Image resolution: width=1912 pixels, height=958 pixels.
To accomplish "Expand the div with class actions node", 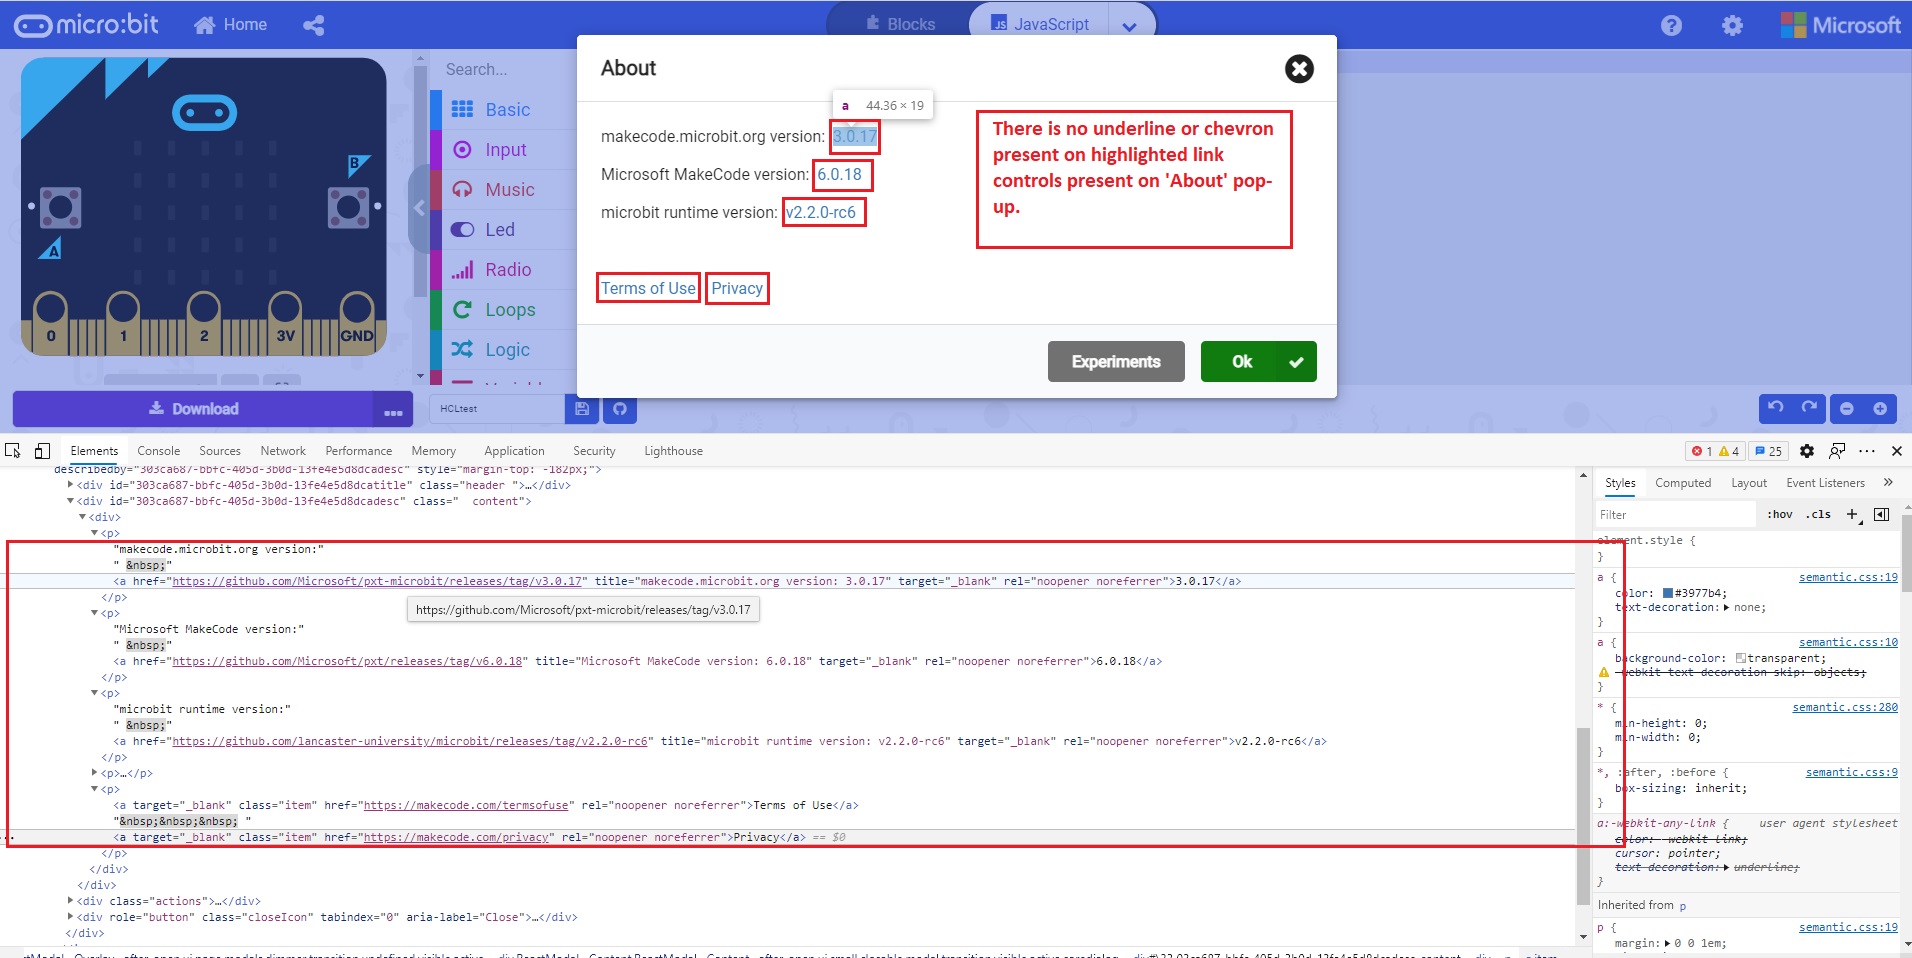I will (x=69, y=901).
